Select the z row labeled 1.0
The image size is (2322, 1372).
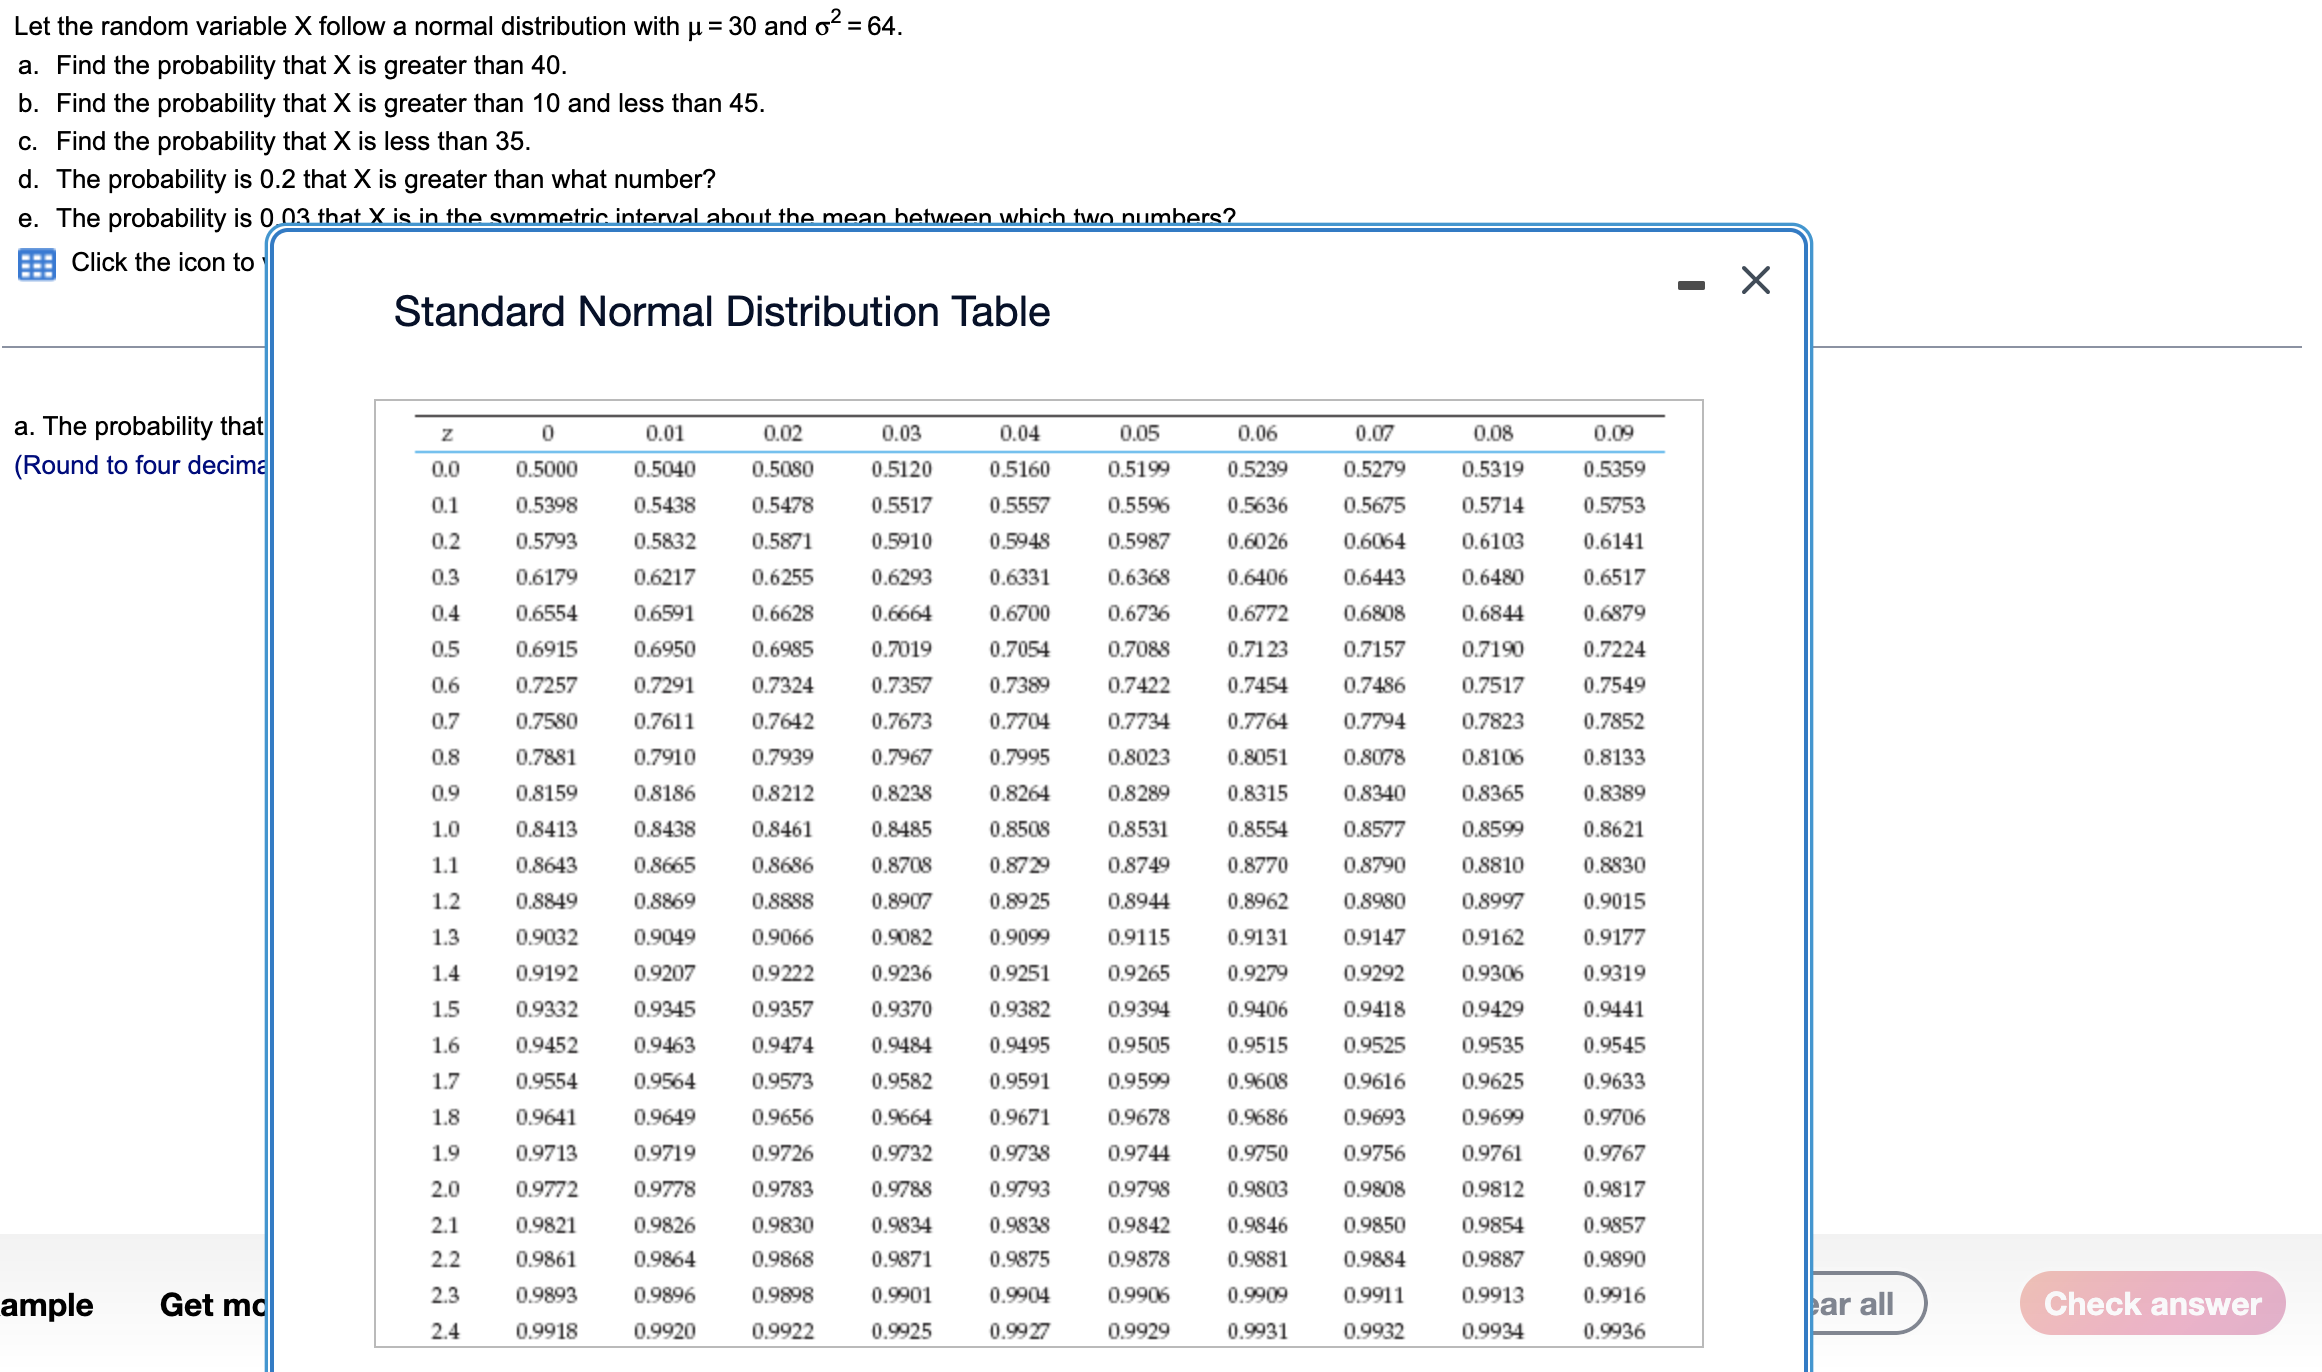point(447,829)
